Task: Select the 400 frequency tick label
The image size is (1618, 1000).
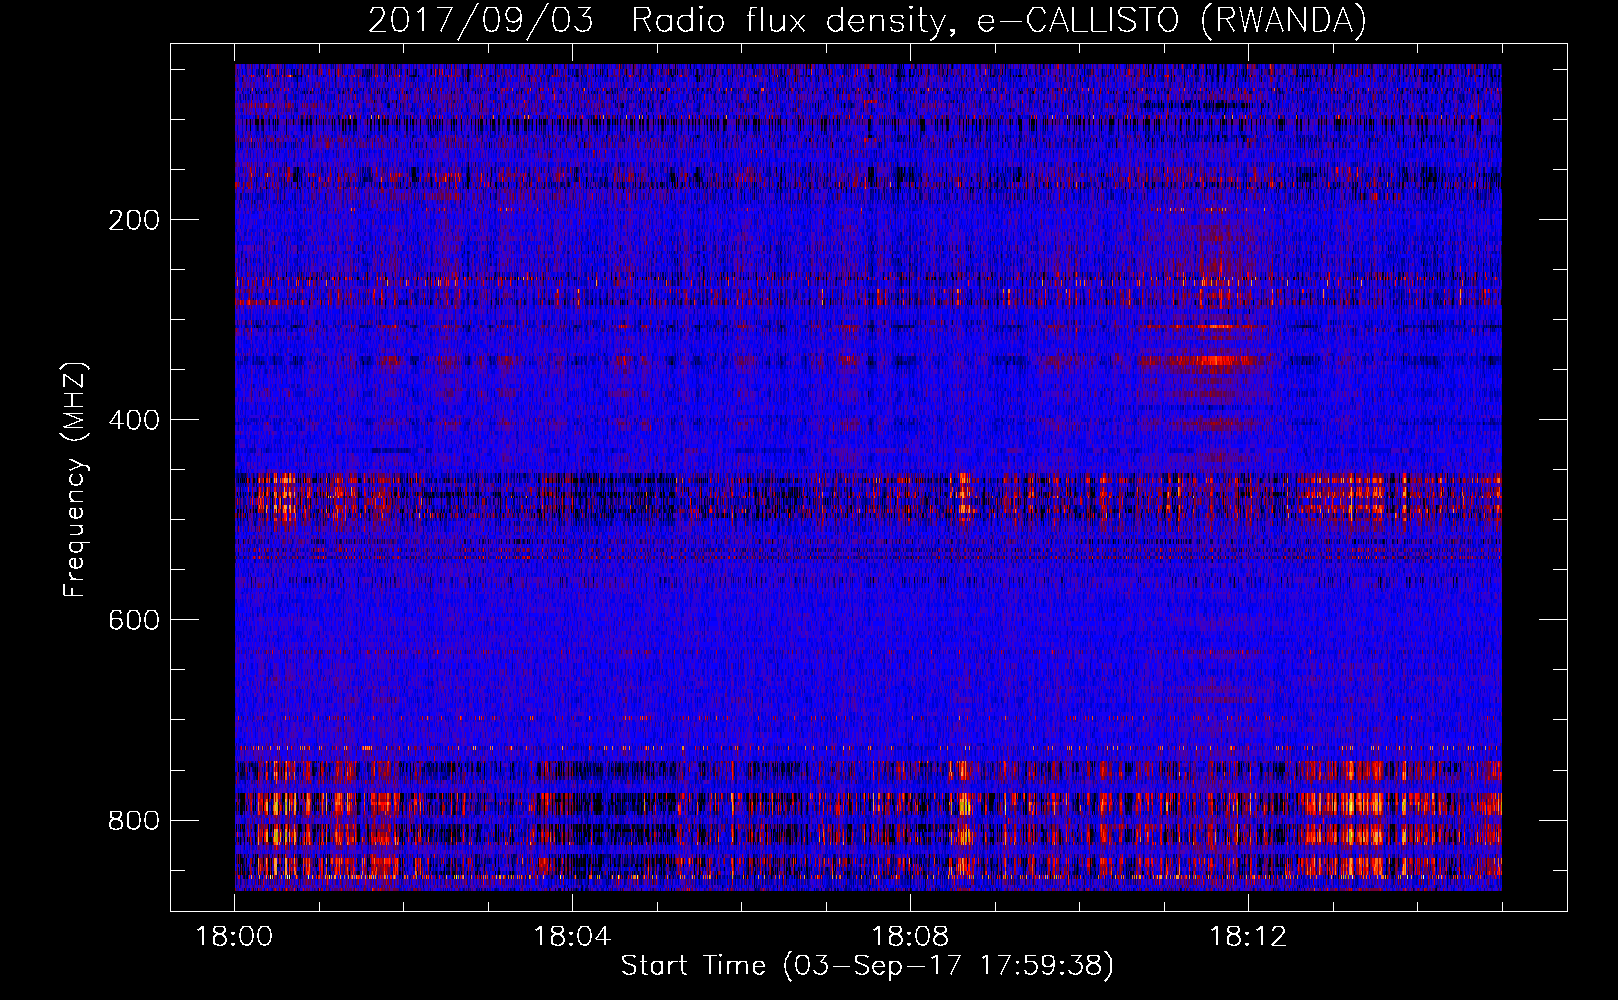Action: tap(134, 420)
